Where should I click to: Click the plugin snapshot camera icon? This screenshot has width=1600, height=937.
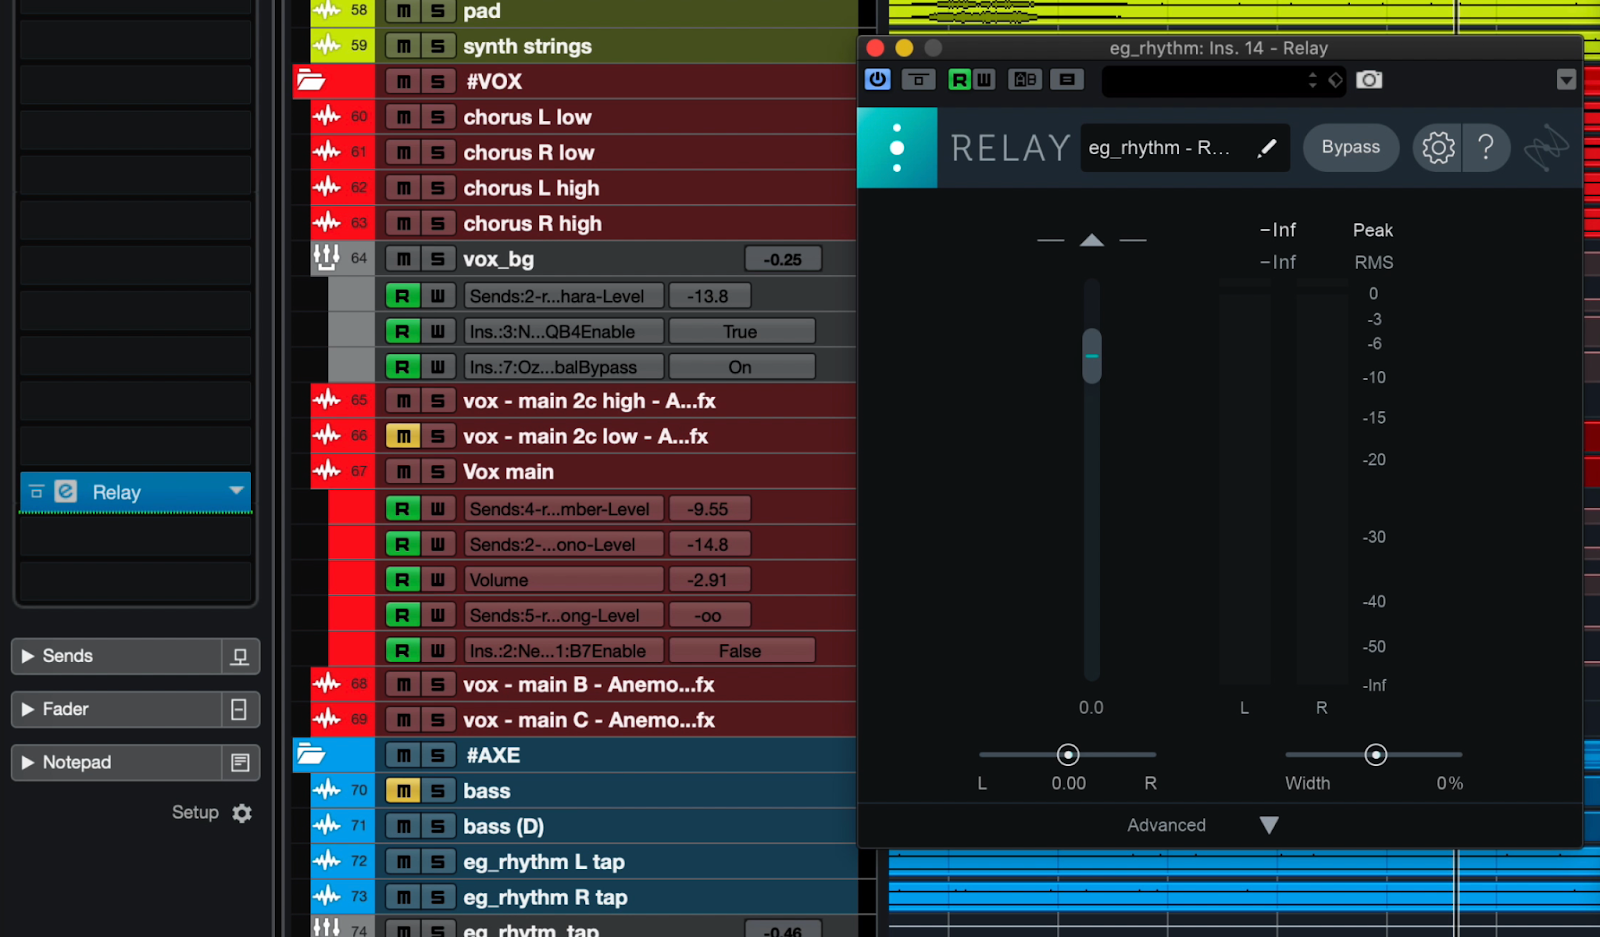(x=1369, y=79)
